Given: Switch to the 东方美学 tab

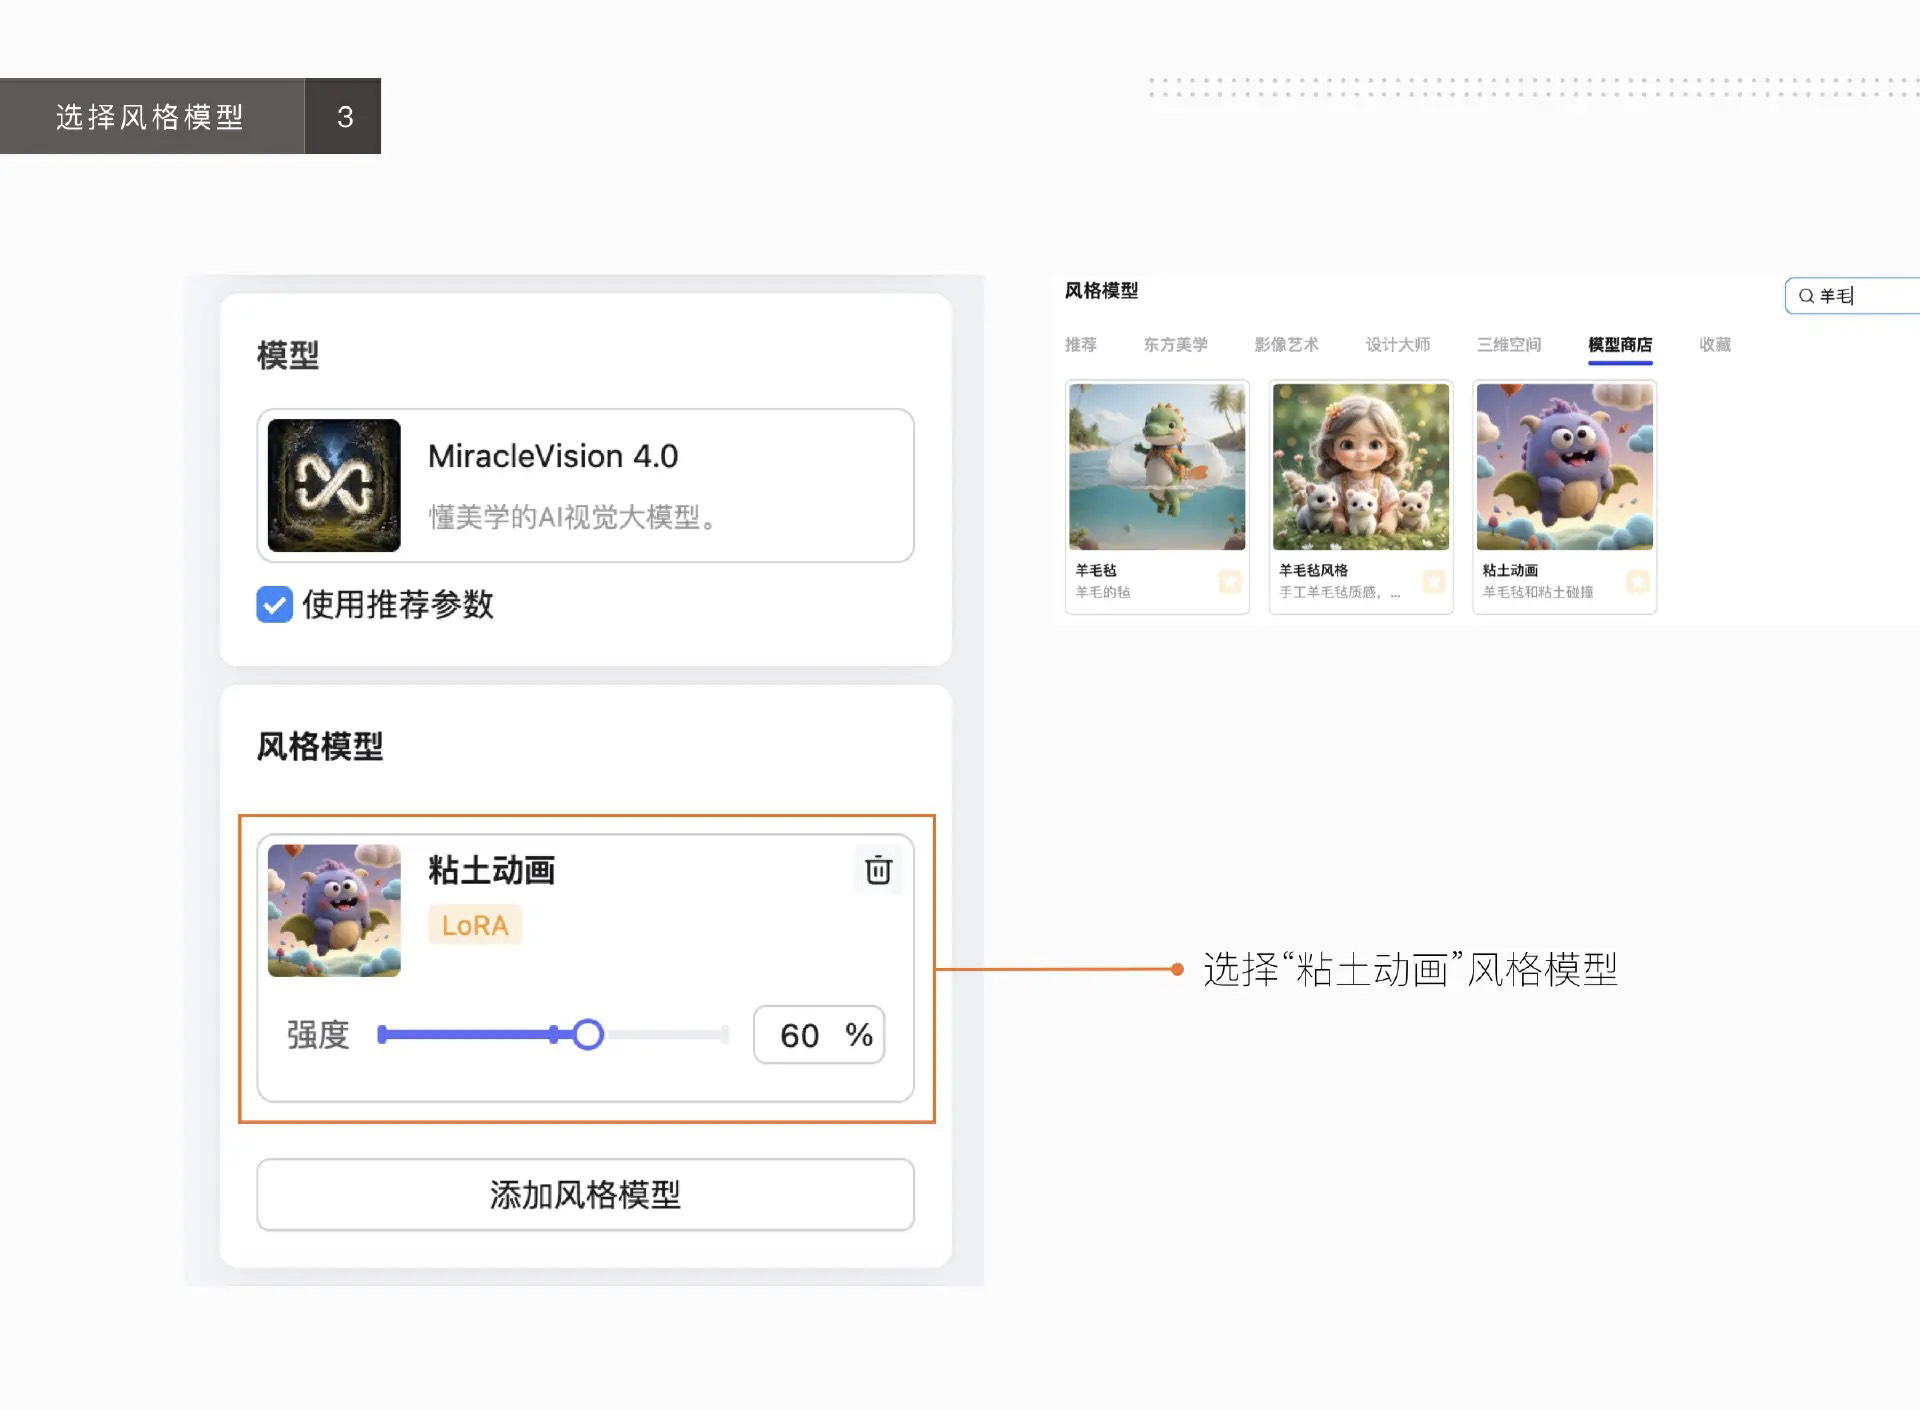Looking at the screenshot, I should pyautogui.click(x=1177, y=345).
